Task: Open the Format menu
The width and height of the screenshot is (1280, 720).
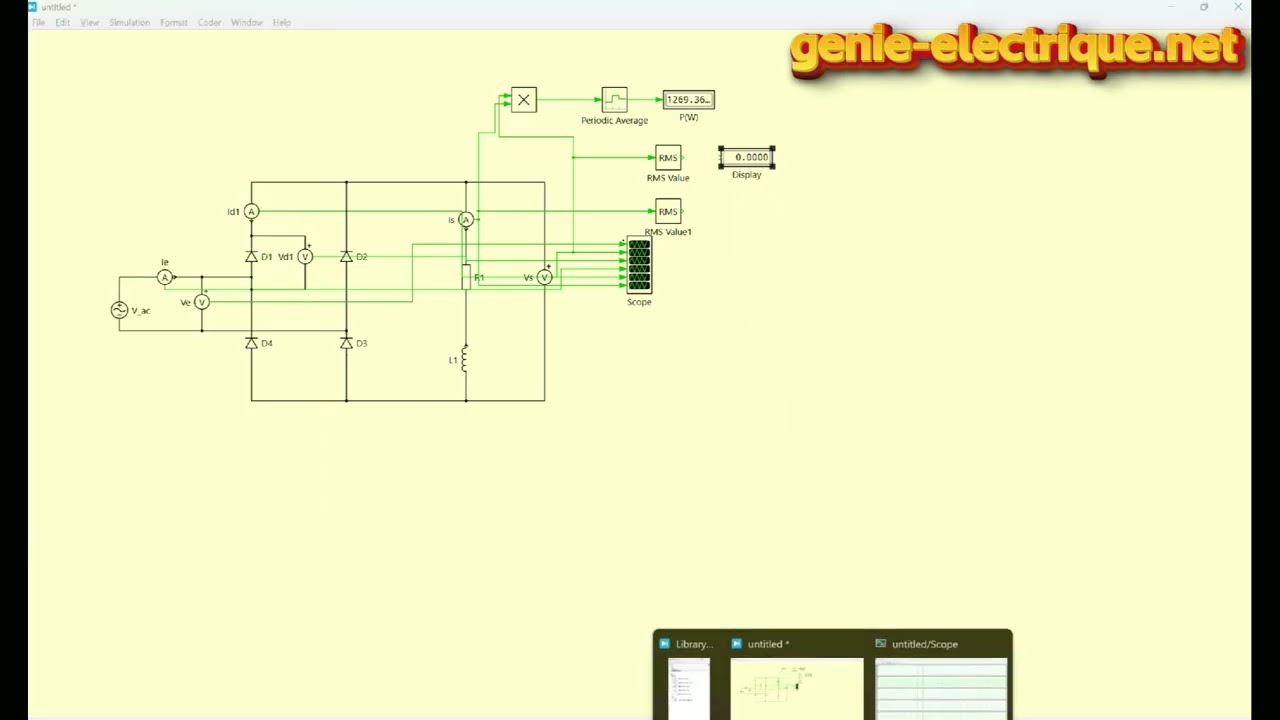Action: pyautogui.click(x=173, y=22)
